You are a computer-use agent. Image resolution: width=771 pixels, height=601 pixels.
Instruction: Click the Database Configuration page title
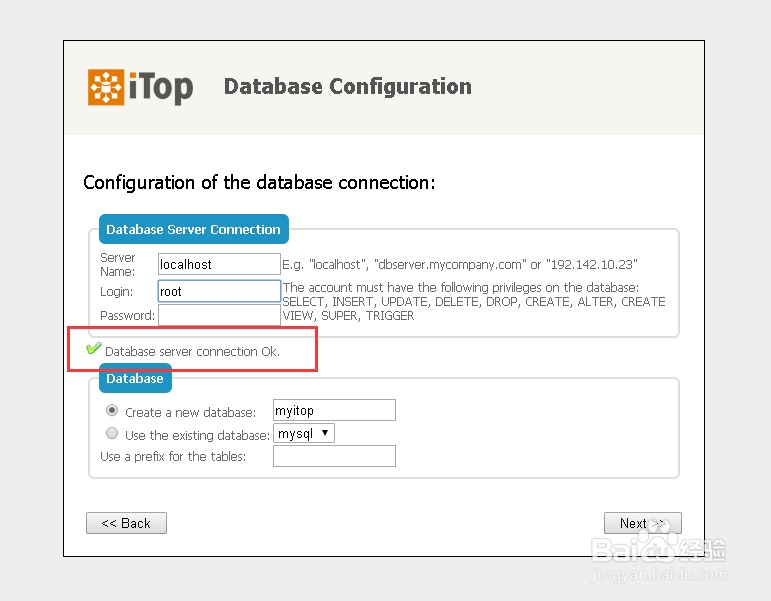(x=347, y=86)
